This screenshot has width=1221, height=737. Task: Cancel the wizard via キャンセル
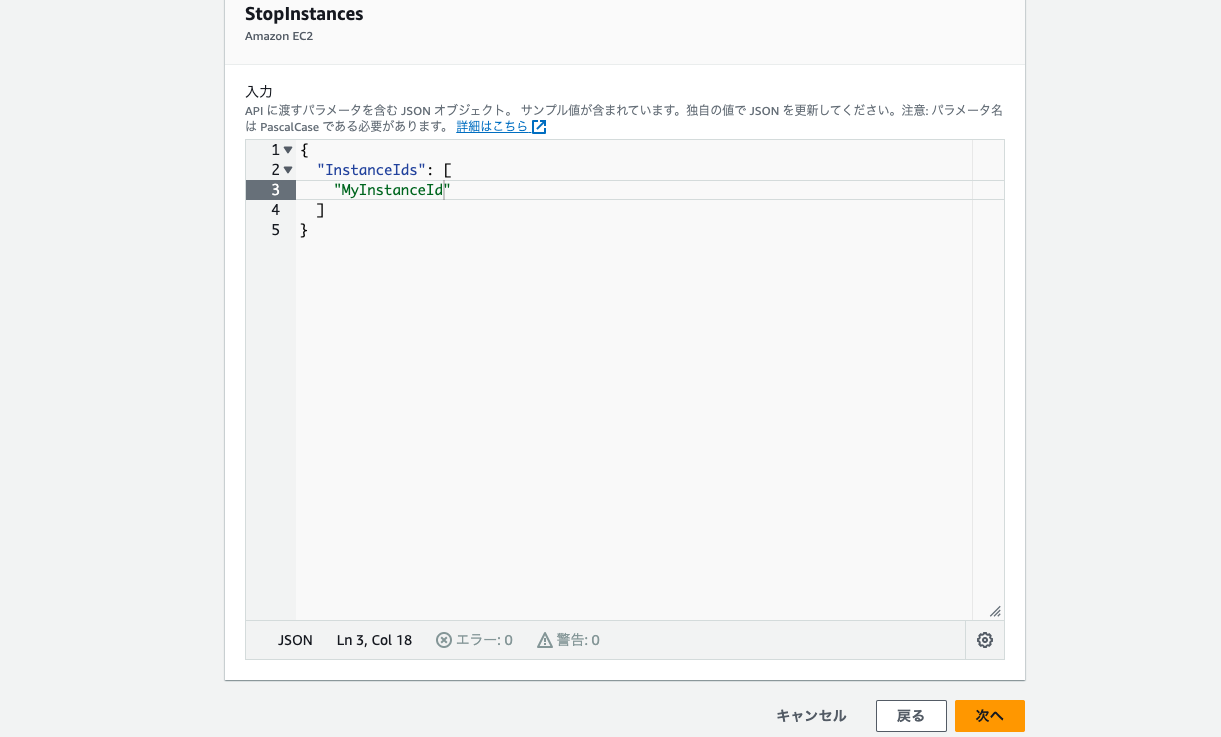(812, 715)
